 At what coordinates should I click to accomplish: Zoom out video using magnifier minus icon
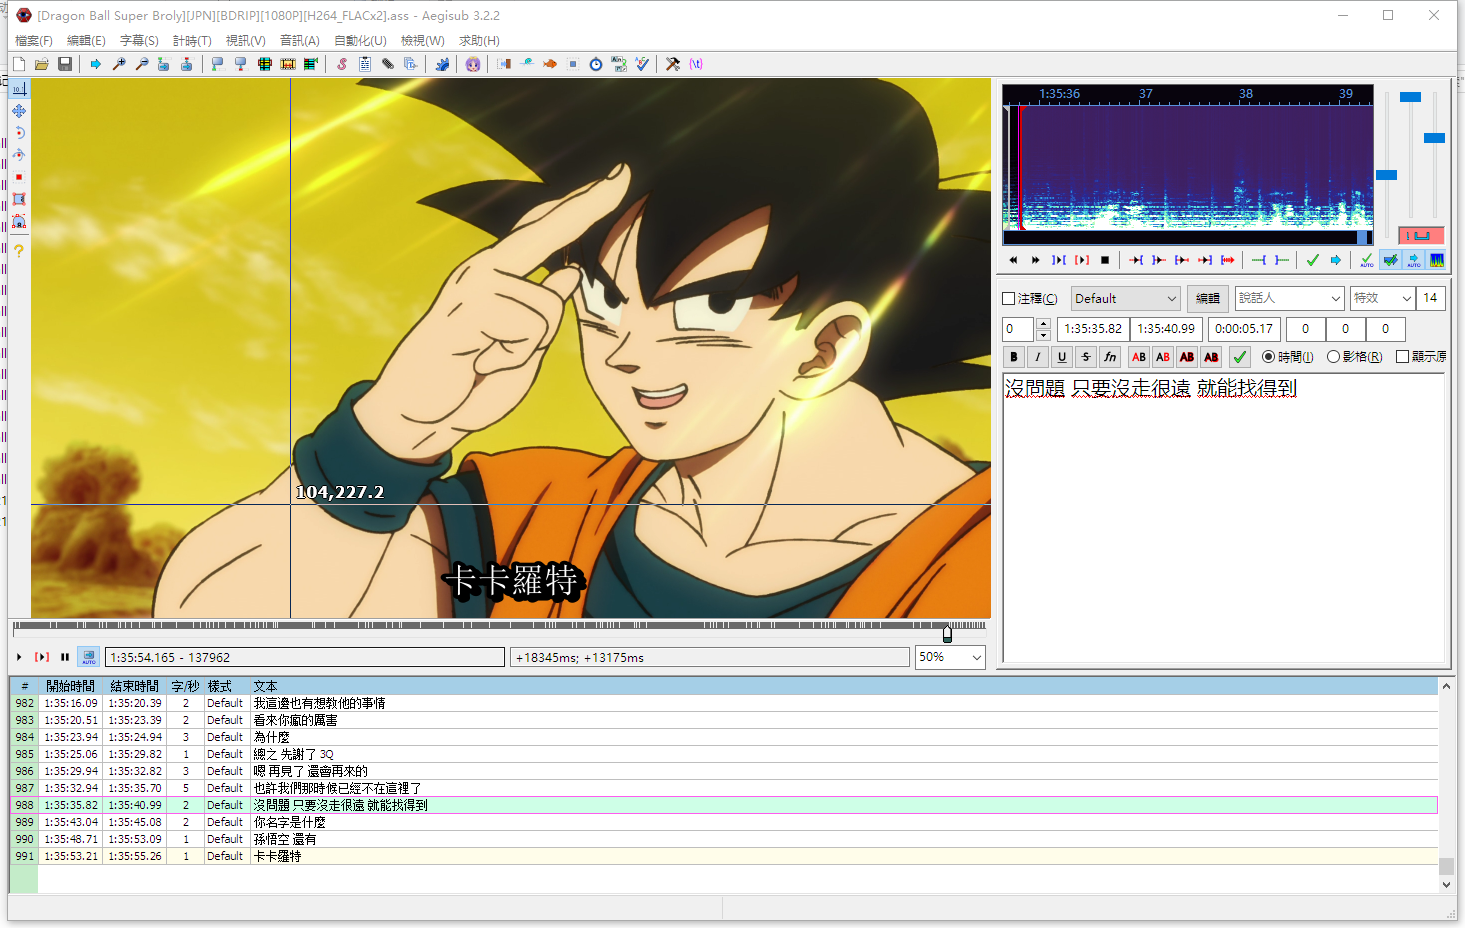pos(142,64)
